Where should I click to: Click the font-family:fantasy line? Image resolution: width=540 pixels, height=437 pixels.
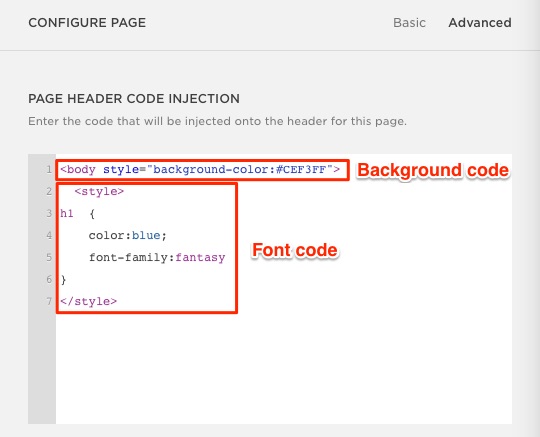click(x=157, y=258)
